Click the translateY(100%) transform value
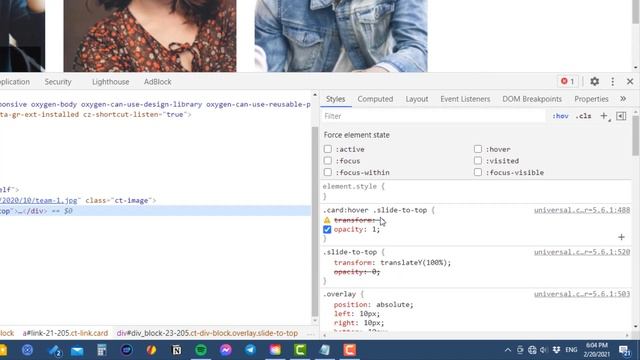The image size is (640, 360). tap(414, 262)
